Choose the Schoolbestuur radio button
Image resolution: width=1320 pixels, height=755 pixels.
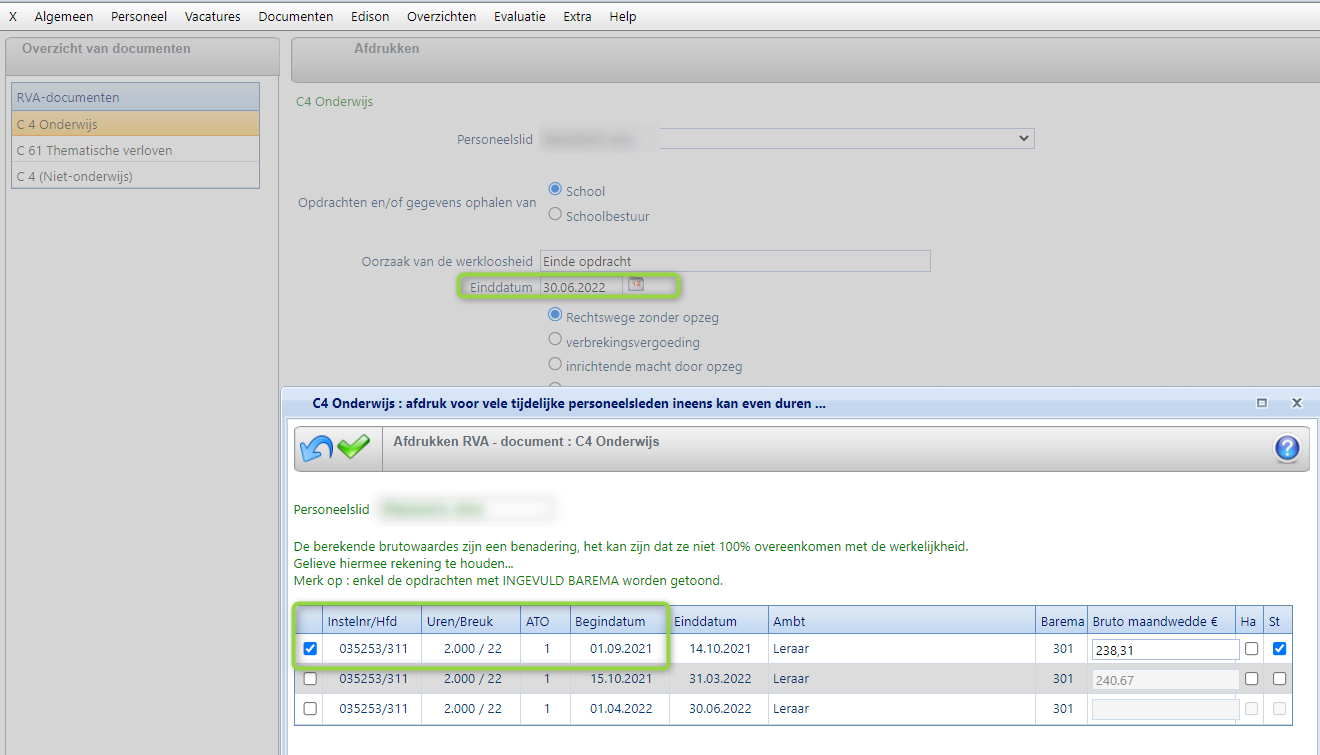555,213
